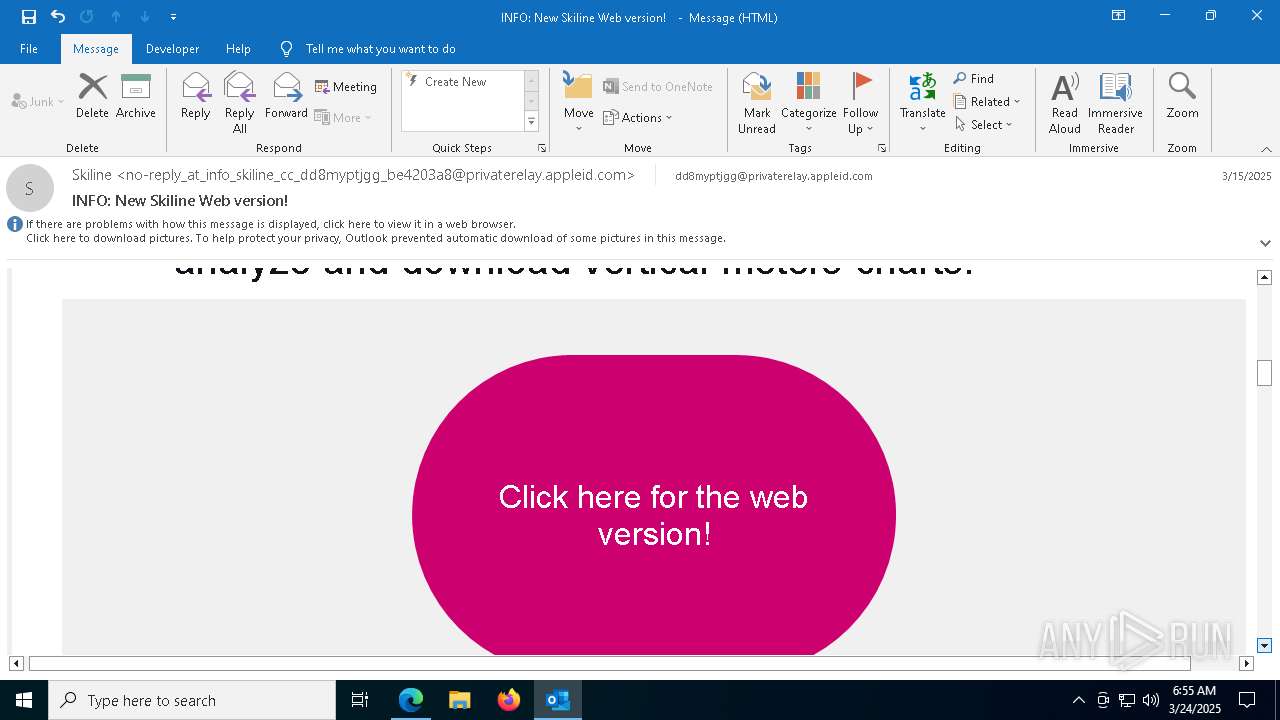Screen dimensions: 1280x720
Task: Delete this email message
Action: [92, 96]
